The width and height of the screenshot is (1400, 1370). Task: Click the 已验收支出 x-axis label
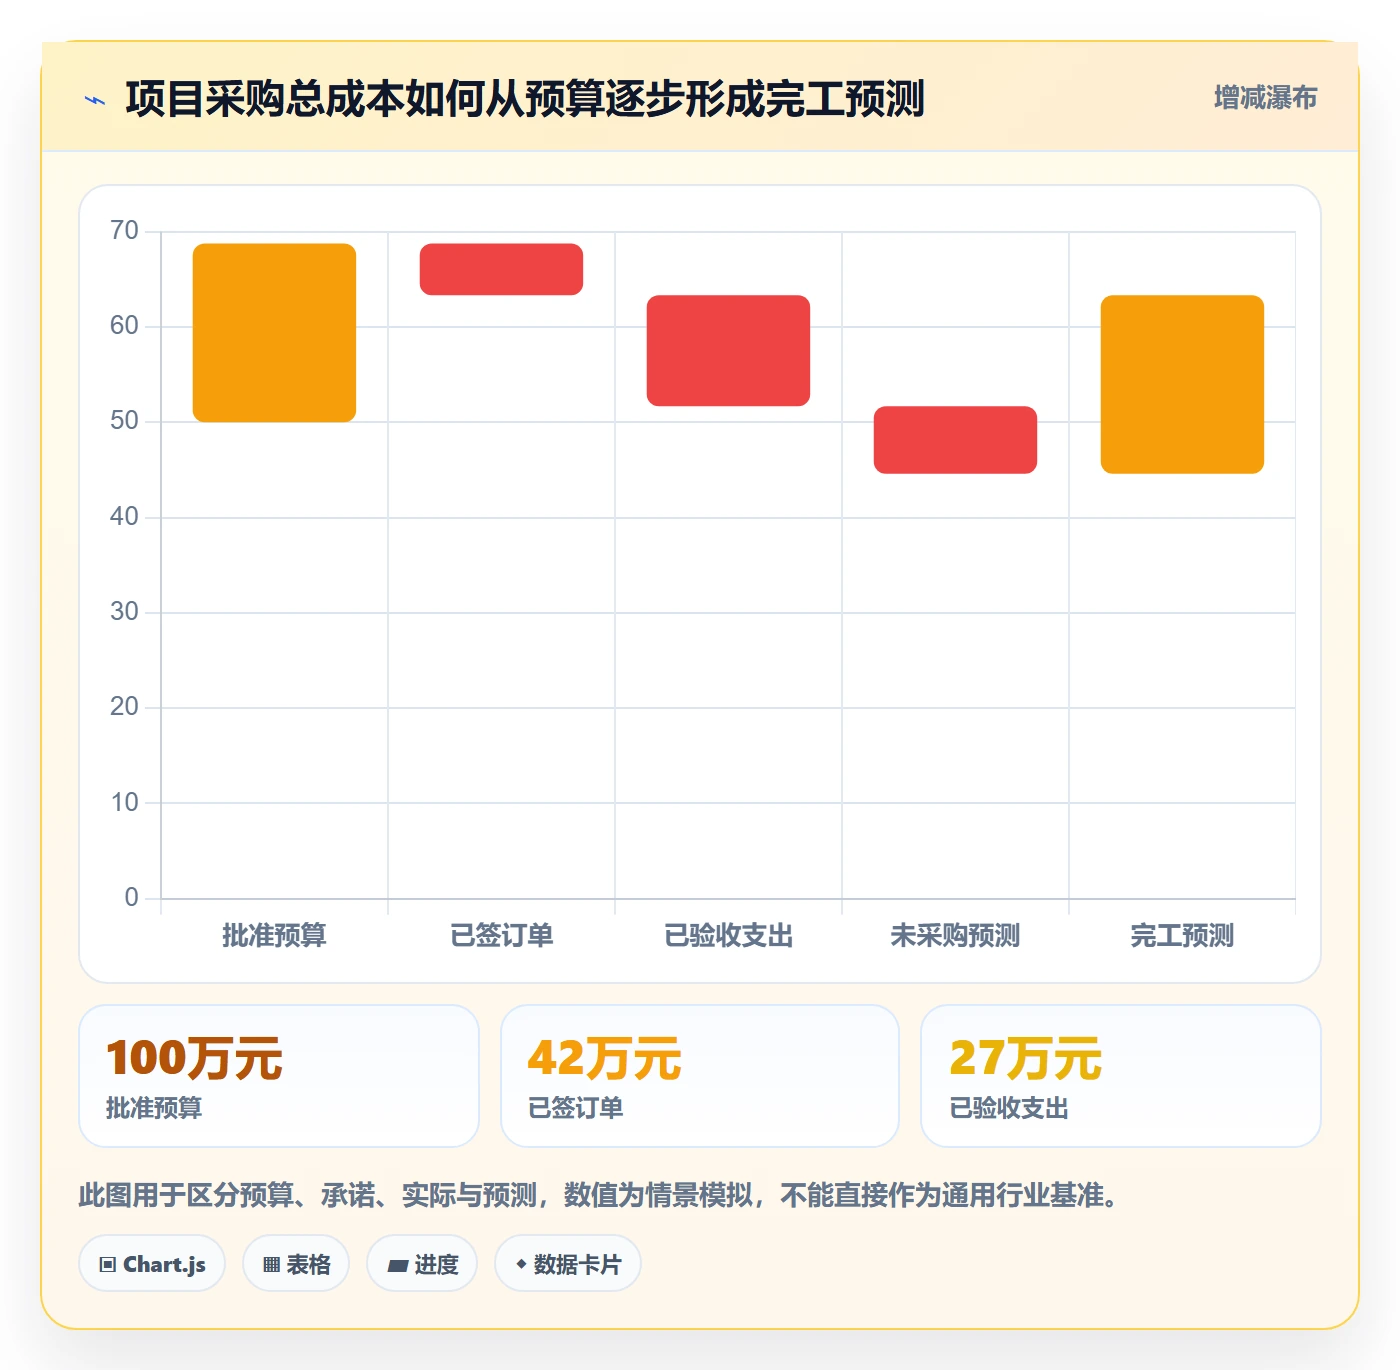(x=728, y=936)
